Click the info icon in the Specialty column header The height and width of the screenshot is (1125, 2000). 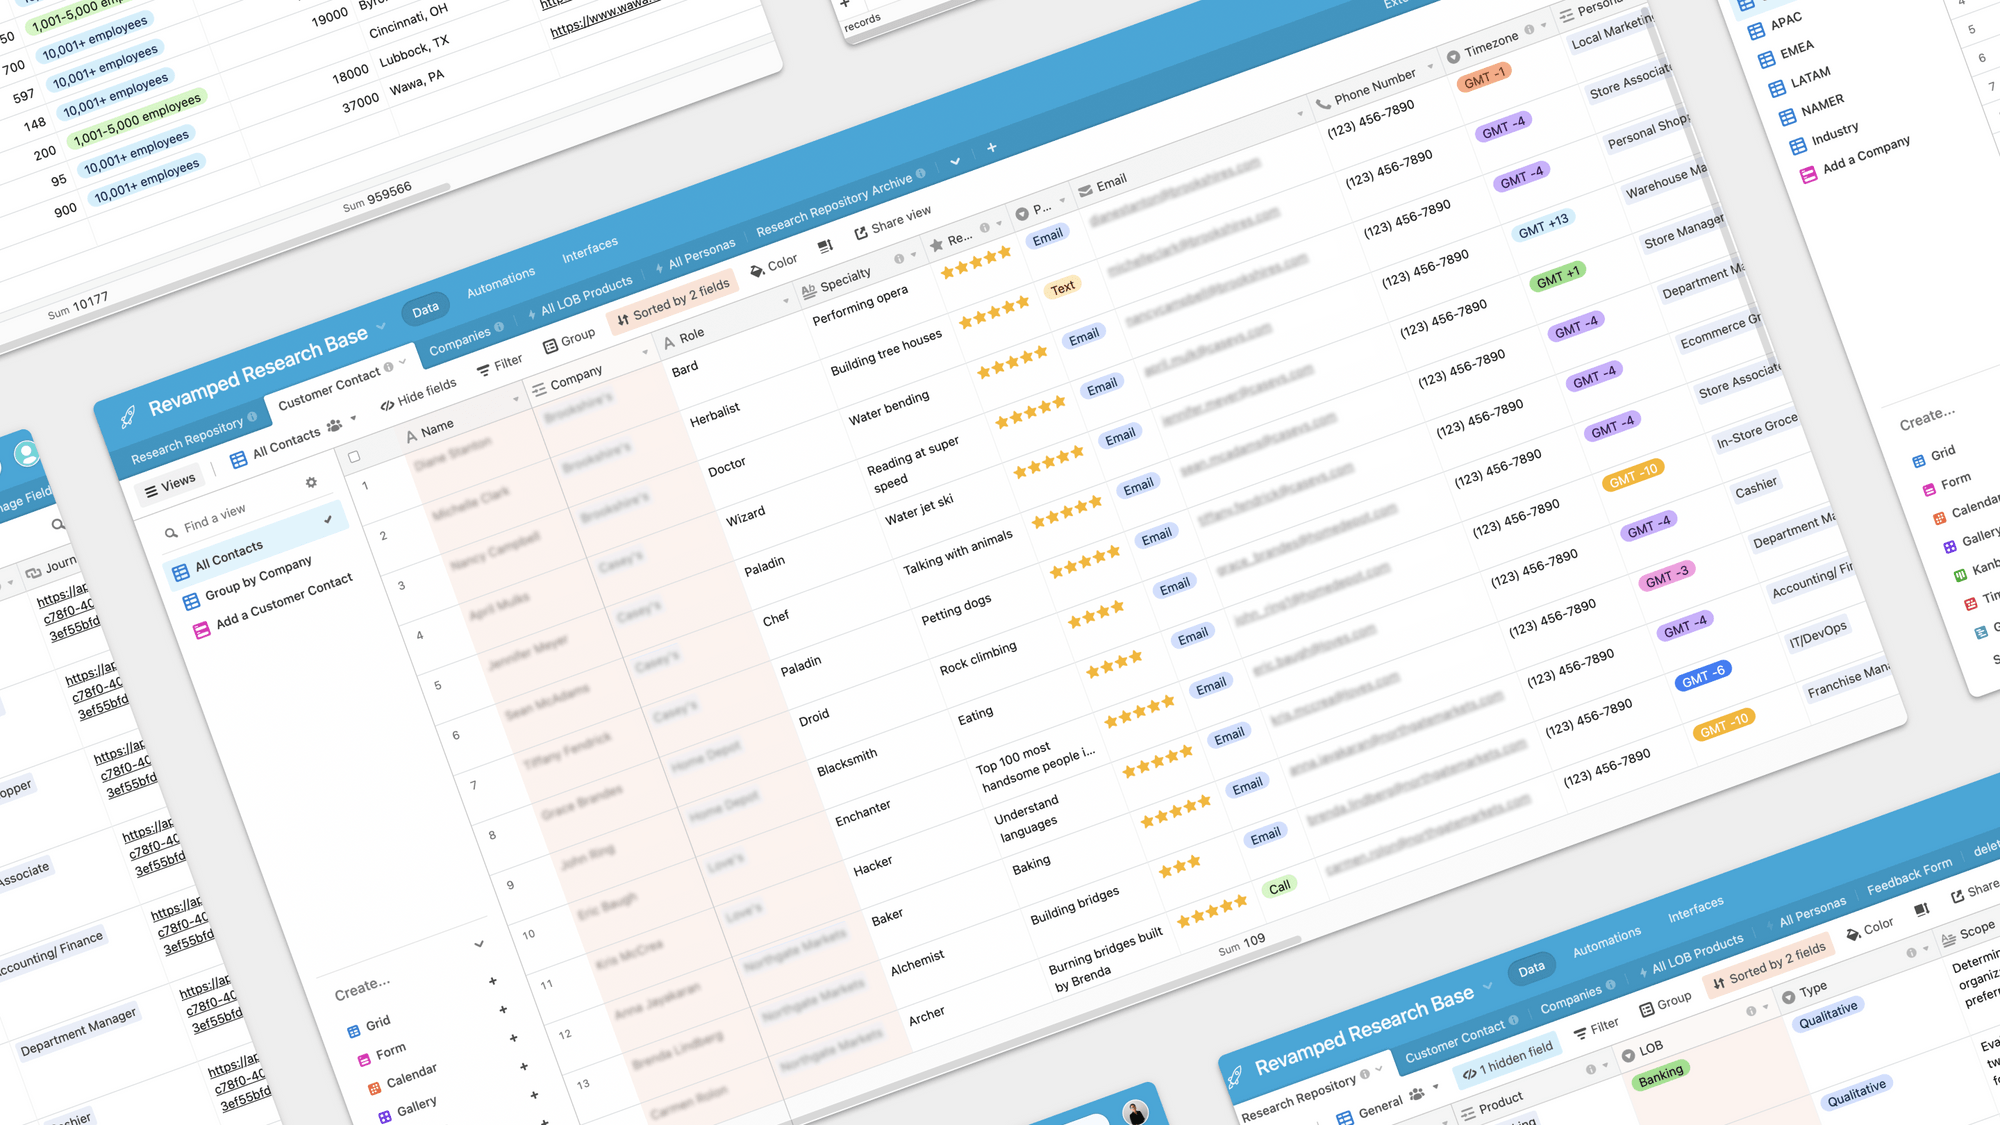pyautogui.click(x=899, y=259)
